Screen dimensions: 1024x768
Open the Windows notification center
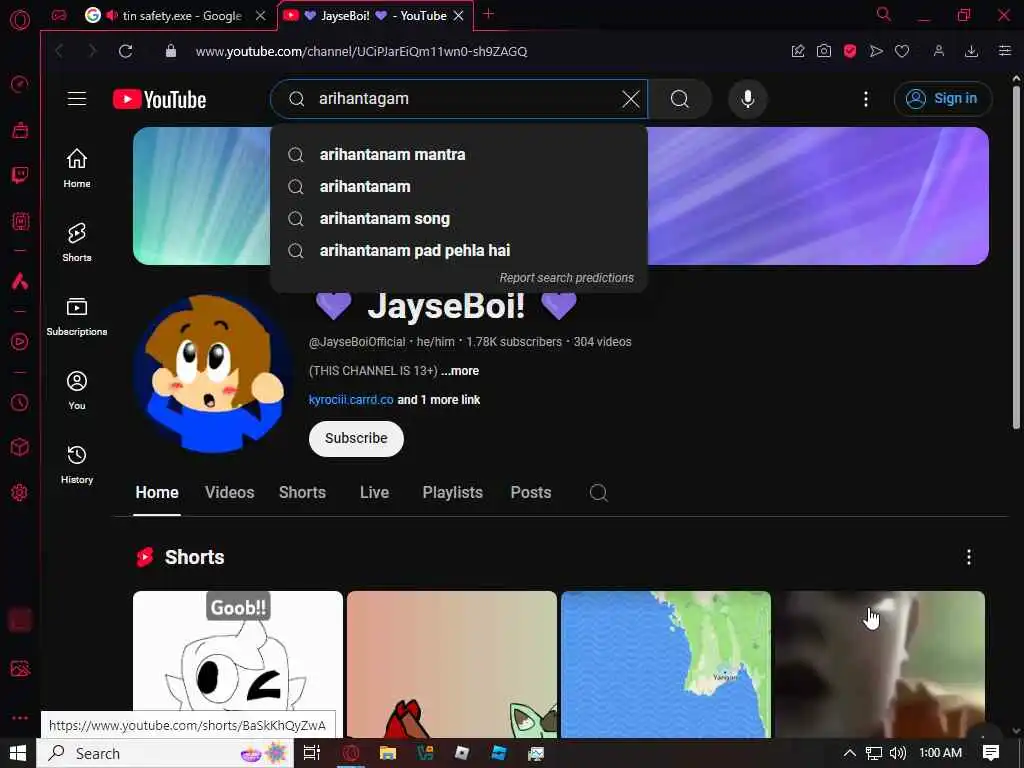[x=991, y=753]
